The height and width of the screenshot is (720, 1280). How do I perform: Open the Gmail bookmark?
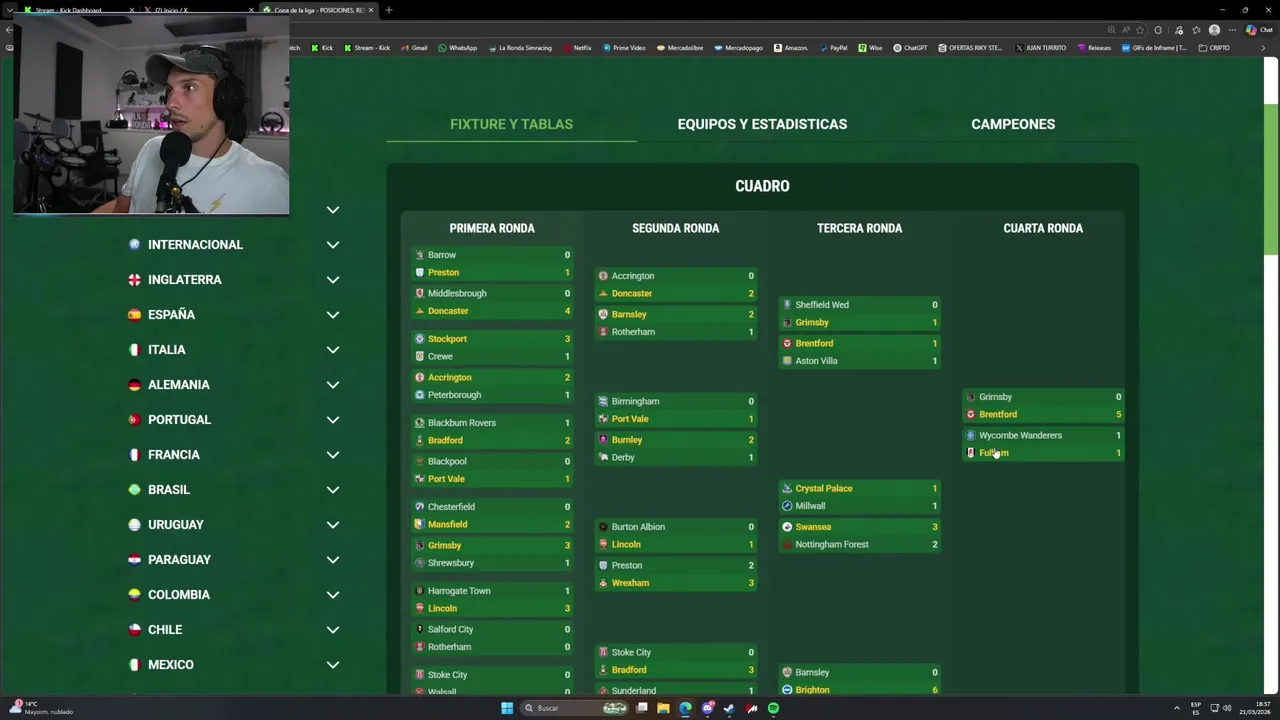point(414,48)
